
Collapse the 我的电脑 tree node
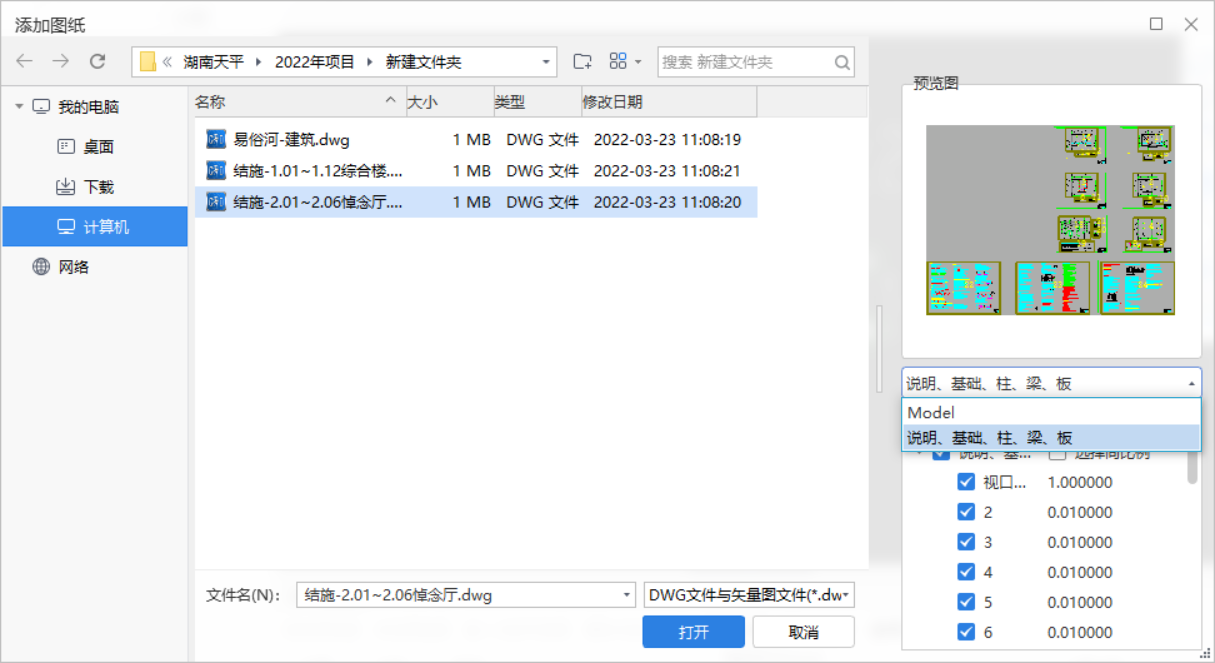(19, 106)
